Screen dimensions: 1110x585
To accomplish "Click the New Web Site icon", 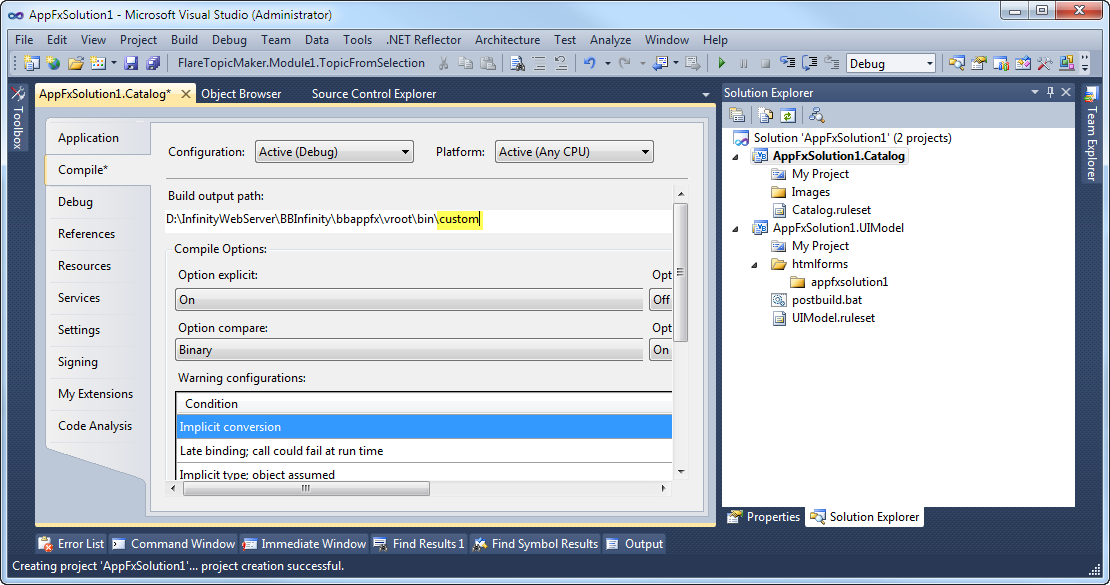I will click(x=53, y=63).
